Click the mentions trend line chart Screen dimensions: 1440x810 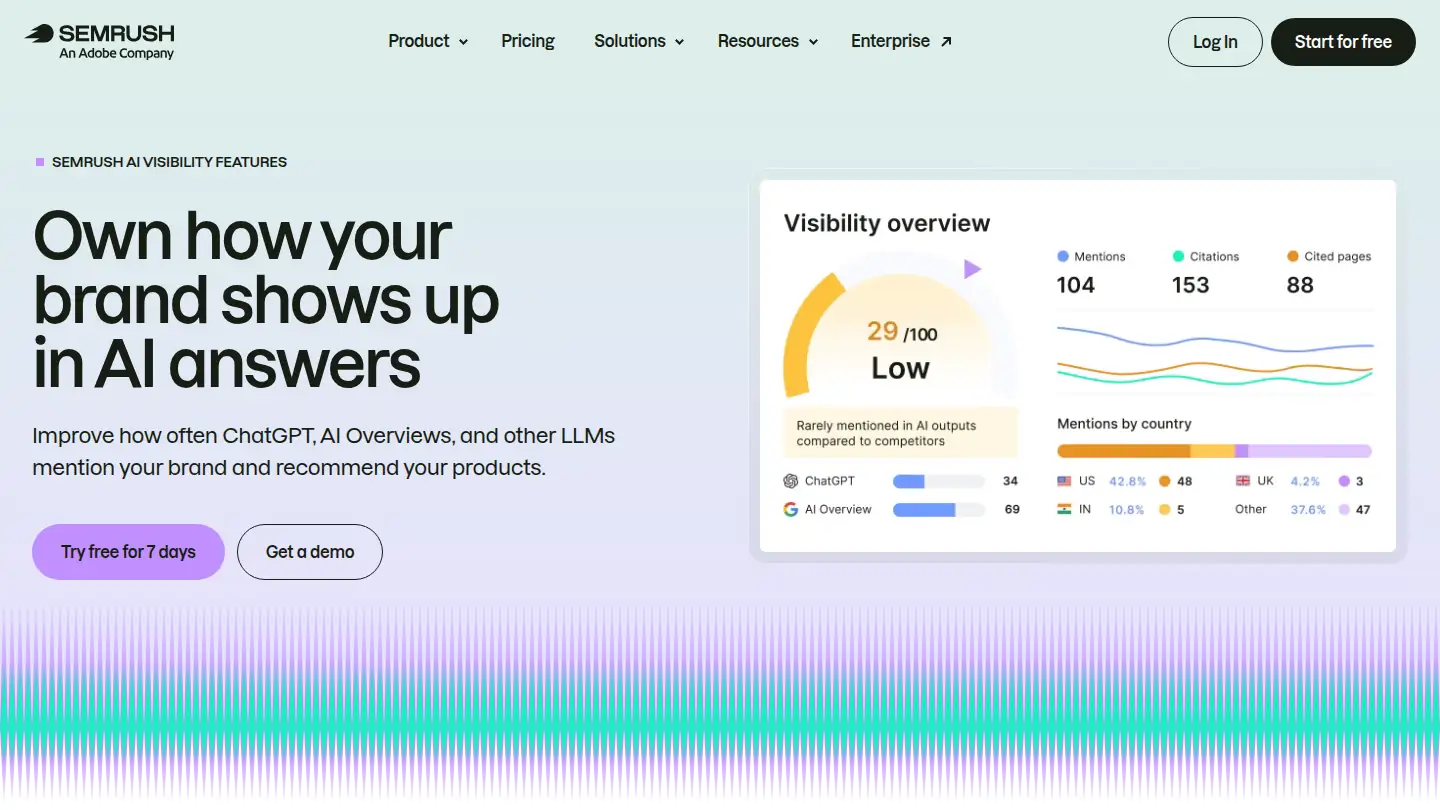point(1215,355)
